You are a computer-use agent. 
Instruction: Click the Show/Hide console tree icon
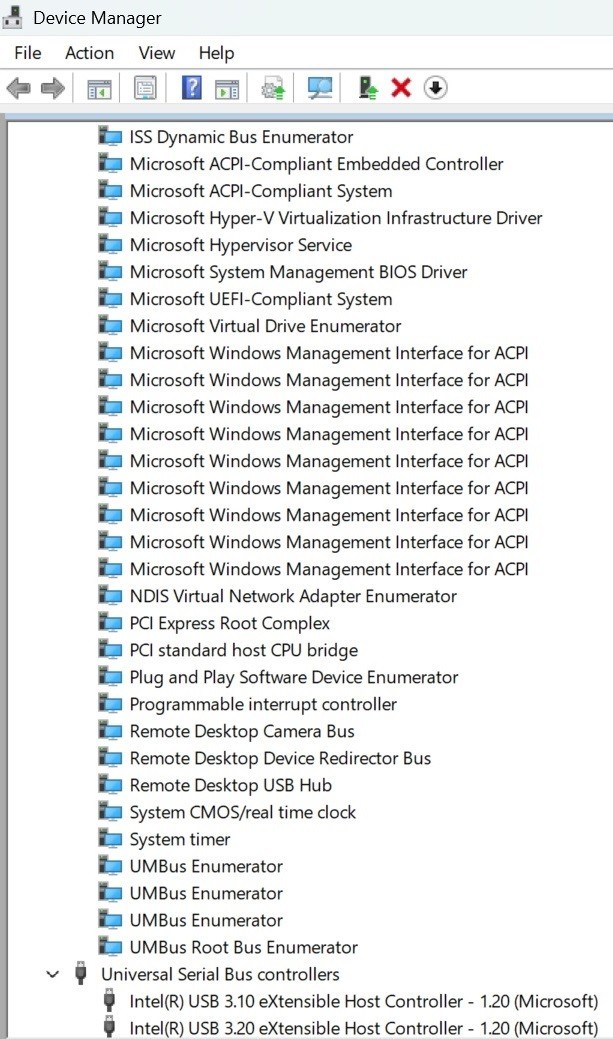pyautogui.click(x=100, y=87)
